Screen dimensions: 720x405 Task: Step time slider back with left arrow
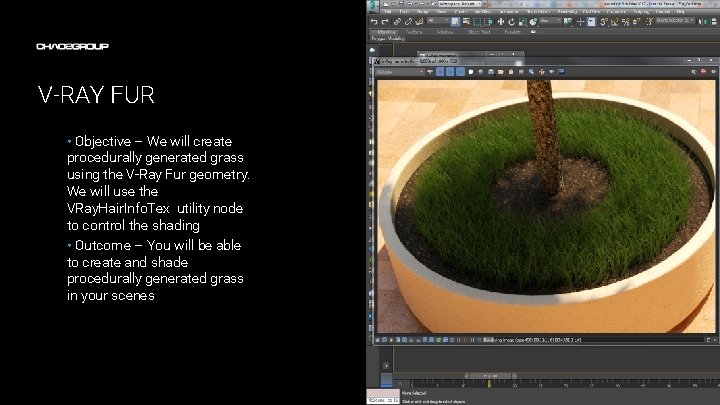click(x=467, y=376)
